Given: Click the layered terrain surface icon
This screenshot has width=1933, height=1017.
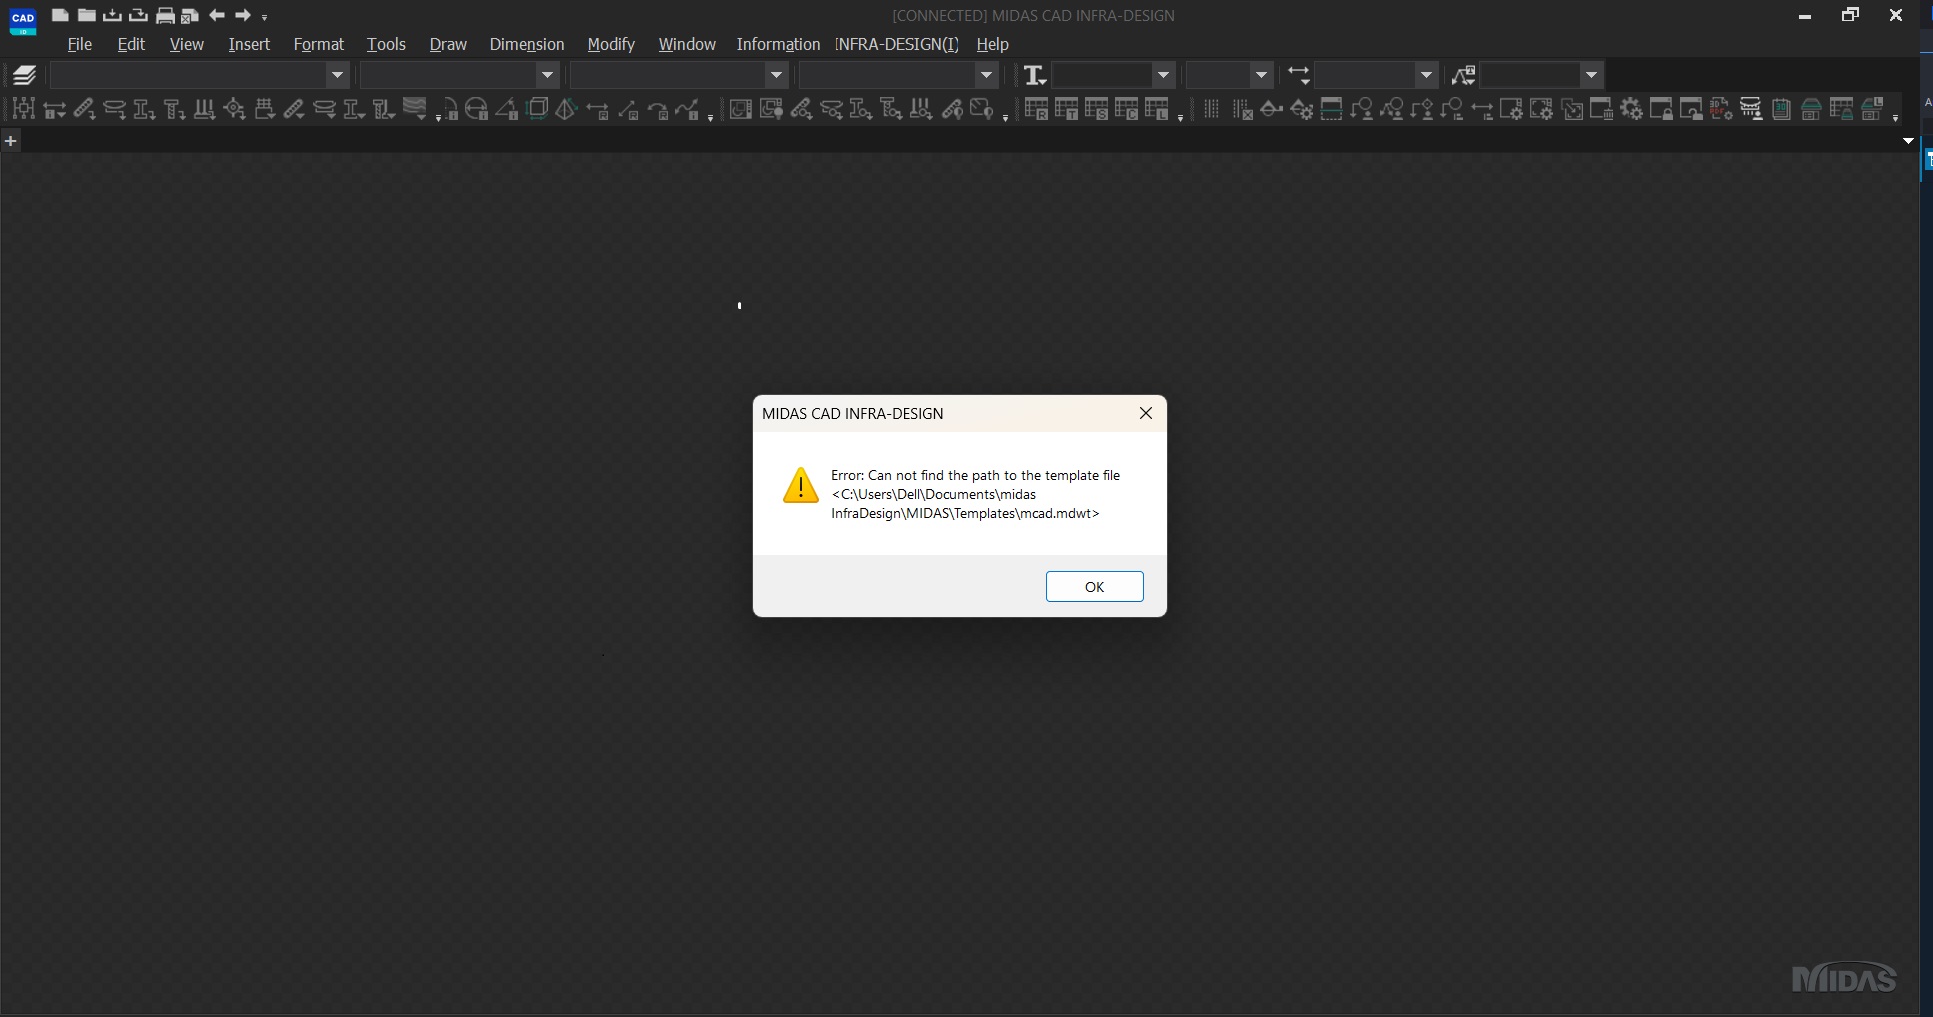Looking at the screenshot, I should click(414, 108).
